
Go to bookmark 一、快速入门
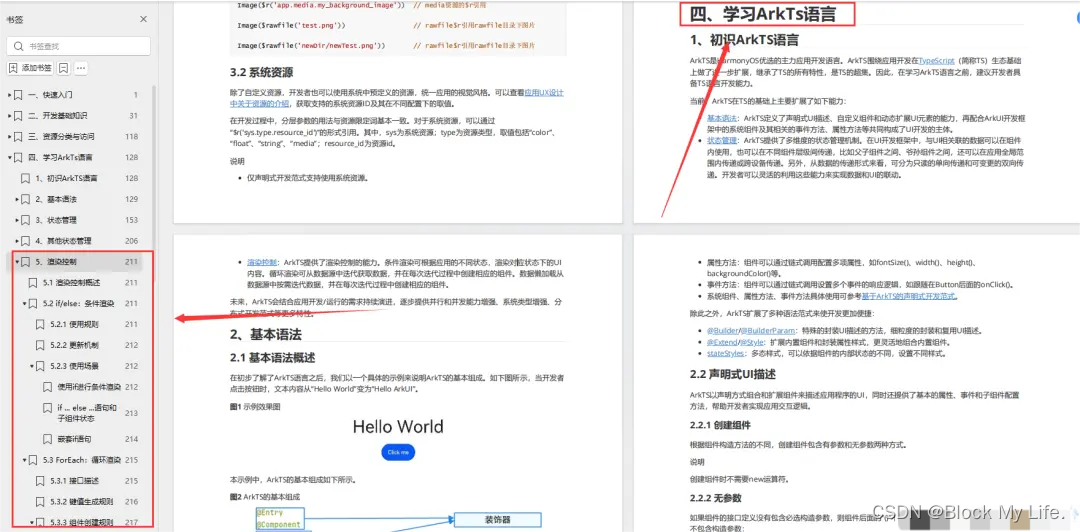click(50, 94)
